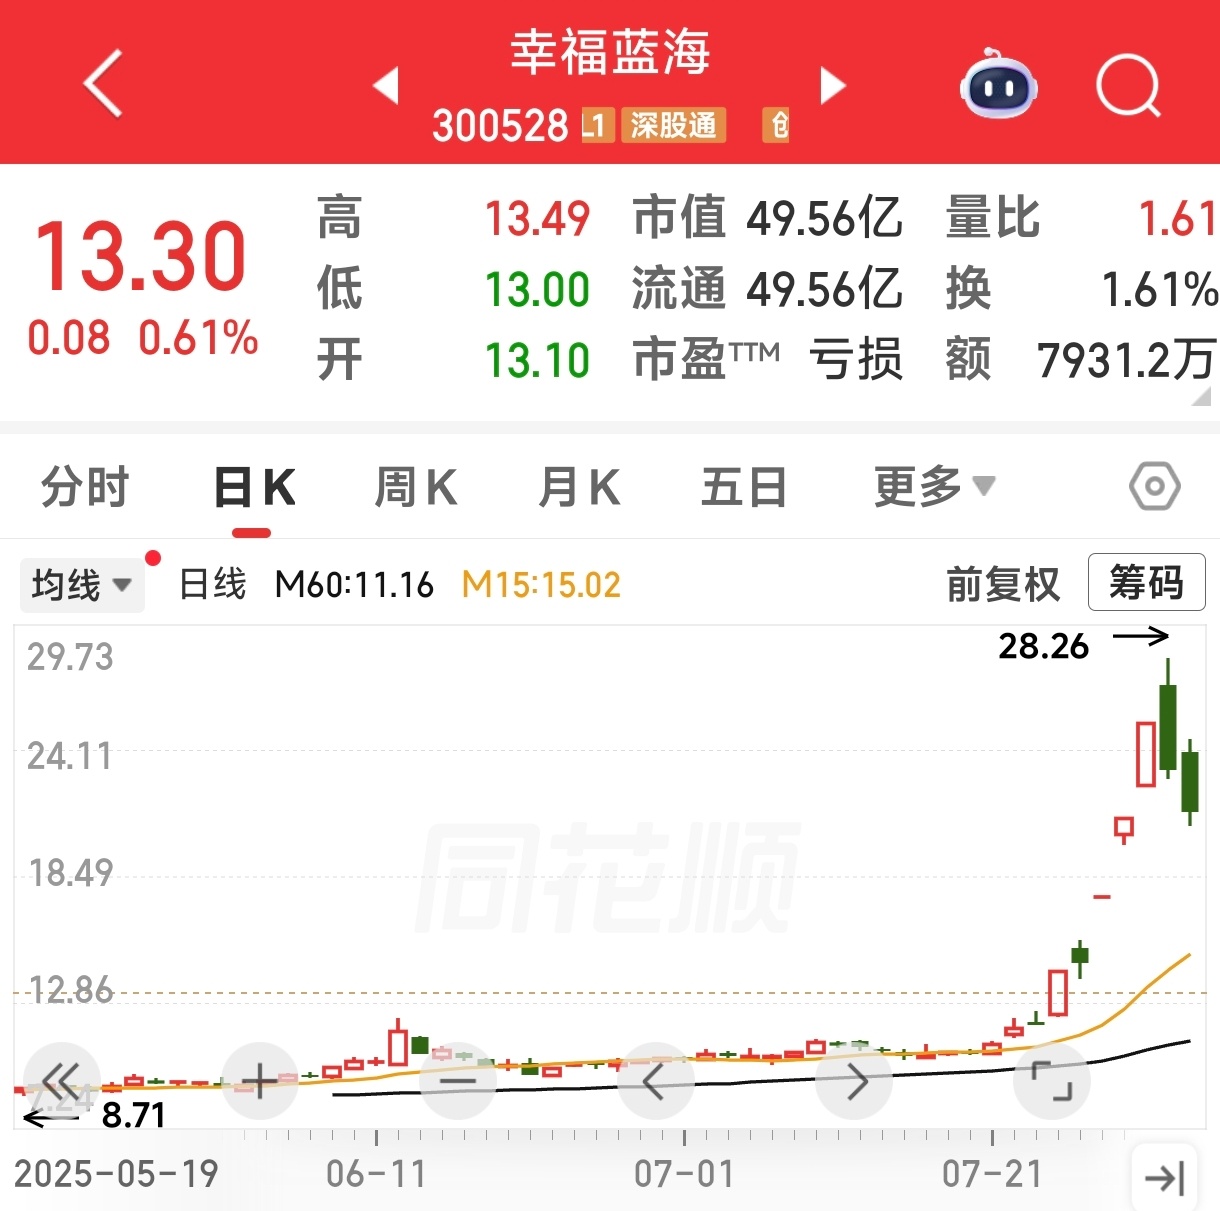
Task: Zoom in chart with plus button
Action: click(x=260, y=1080)
